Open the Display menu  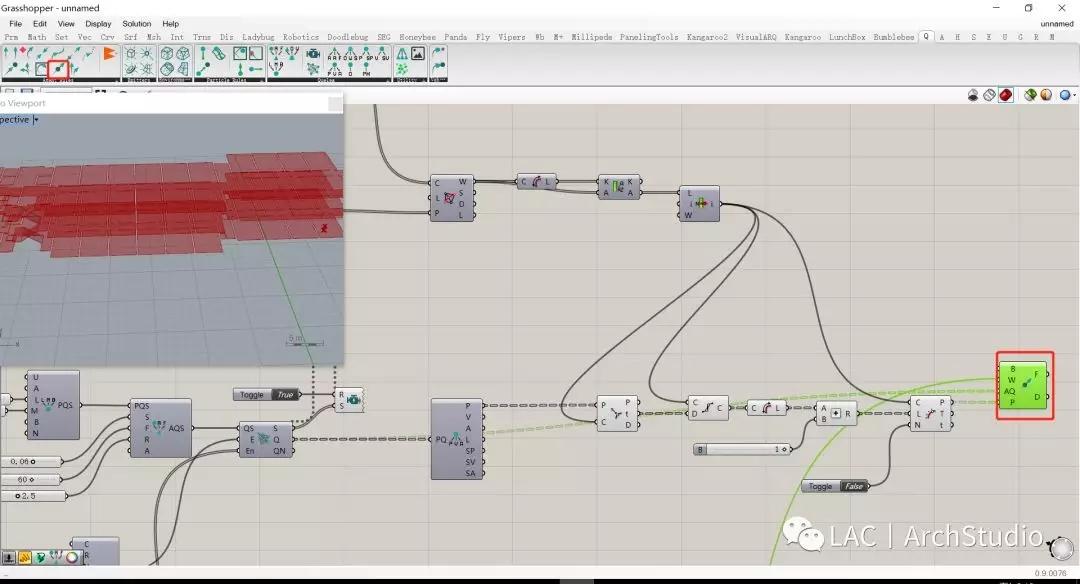point(98,23)
